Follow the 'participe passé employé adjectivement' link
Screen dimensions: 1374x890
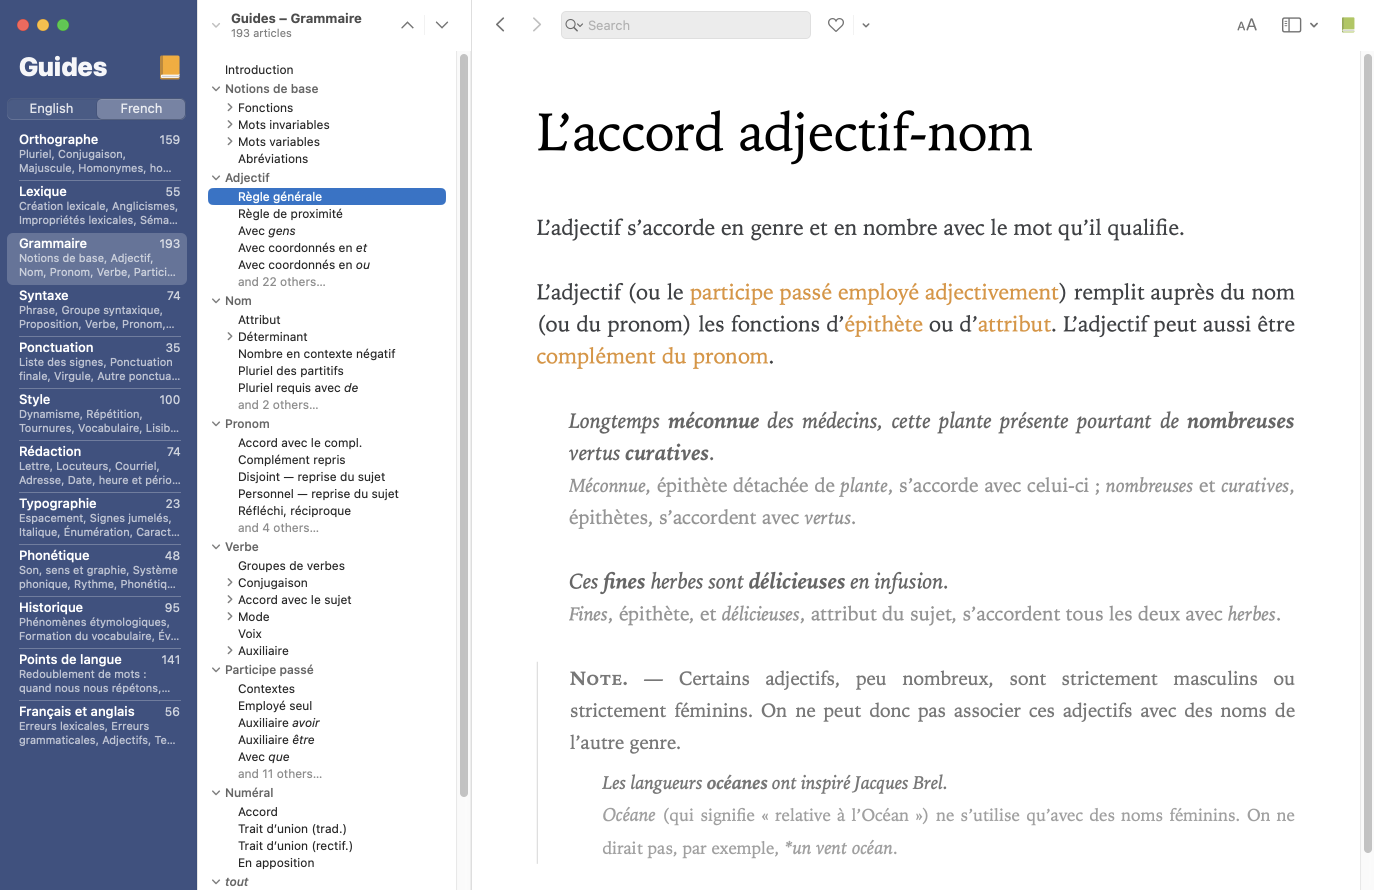[873, 292]
